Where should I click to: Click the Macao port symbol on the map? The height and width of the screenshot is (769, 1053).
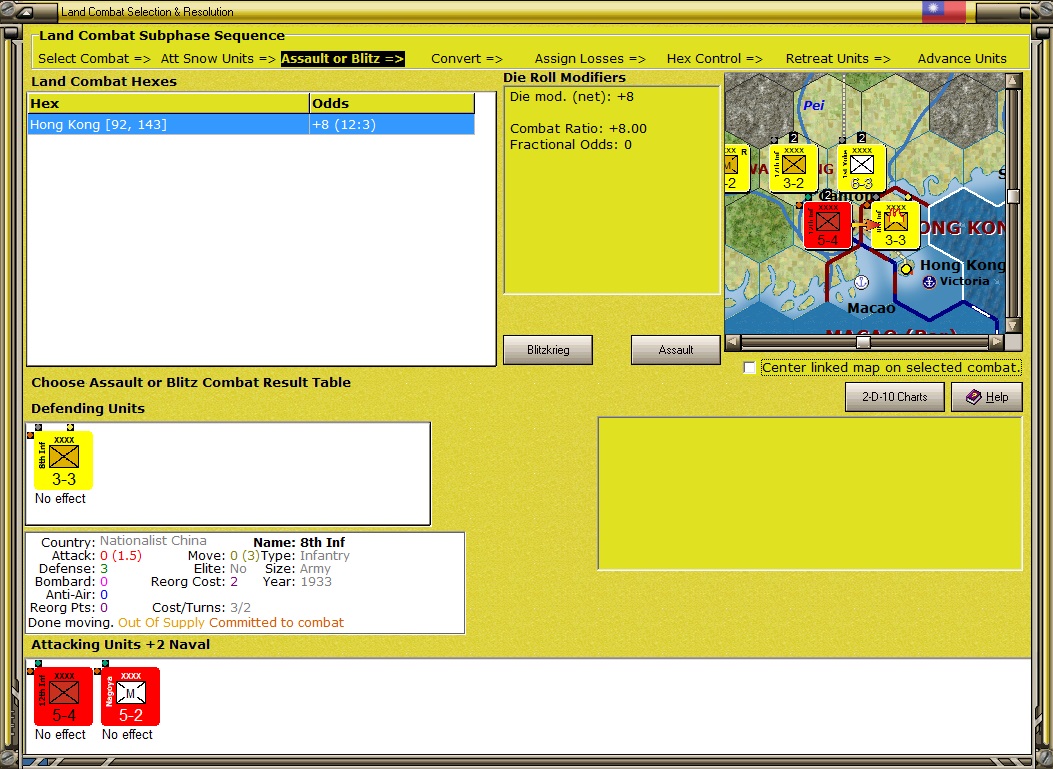point(861,282)
